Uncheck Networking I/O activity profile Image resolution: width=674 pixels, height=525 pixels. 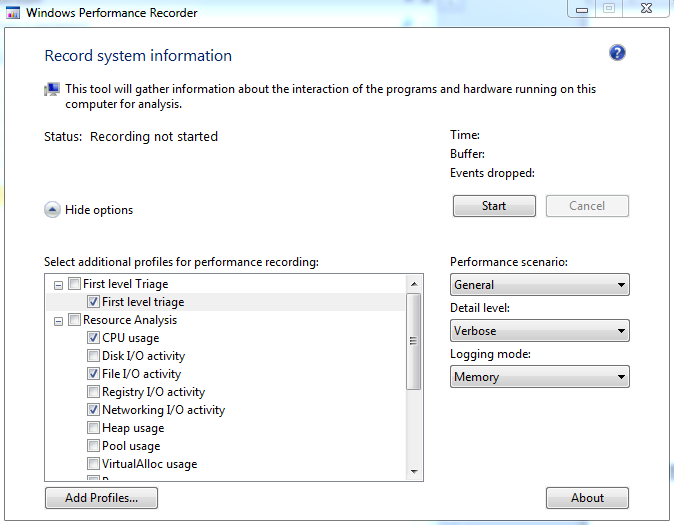point(93,410)
